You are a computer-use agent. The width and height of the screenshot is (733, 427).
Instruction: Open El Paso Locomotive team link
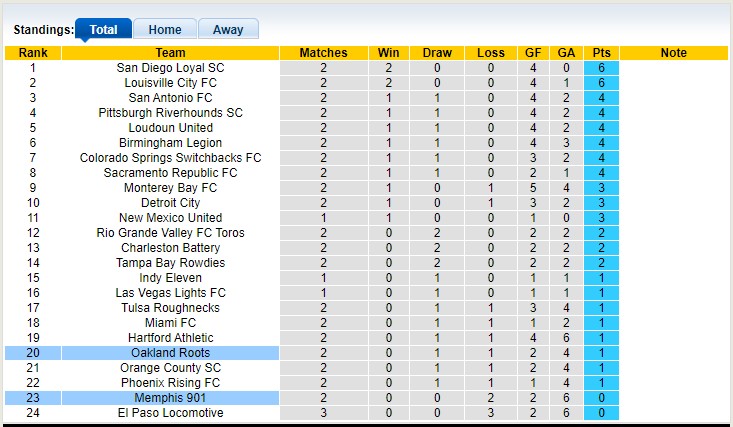[170, 413]
